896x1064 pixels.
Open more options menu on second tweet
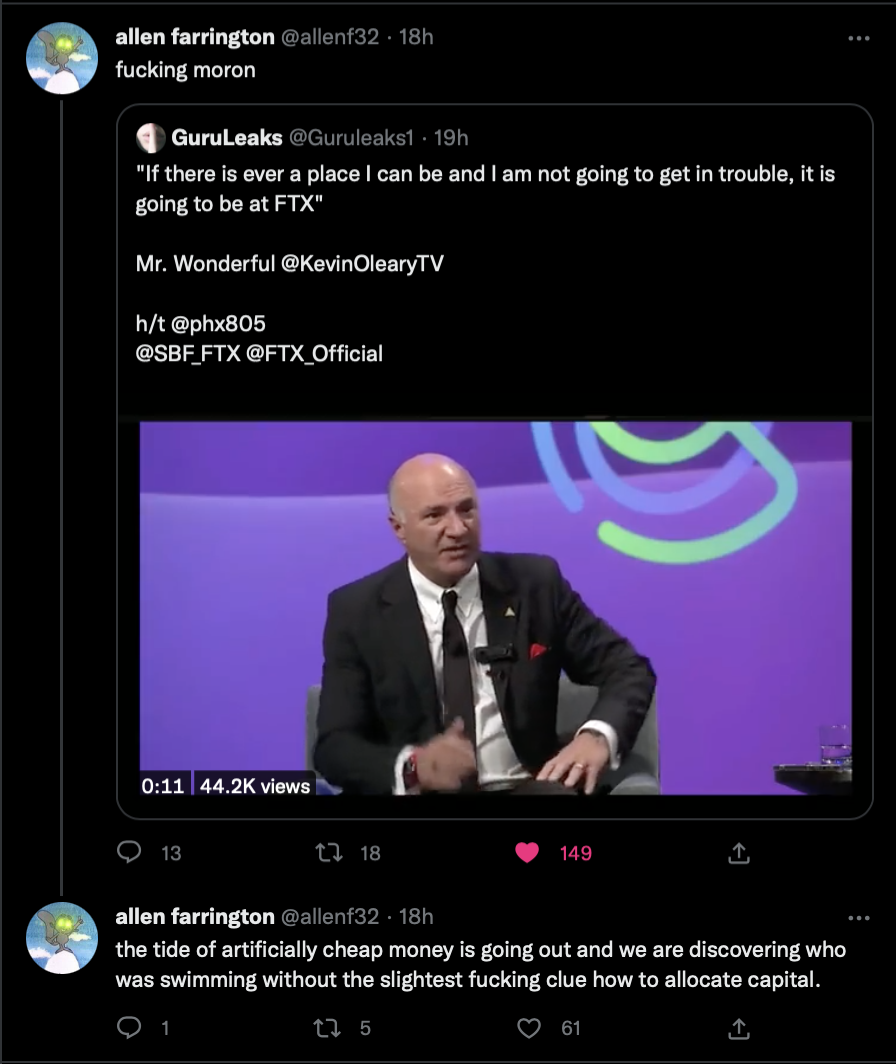click(x=858, y=917)
